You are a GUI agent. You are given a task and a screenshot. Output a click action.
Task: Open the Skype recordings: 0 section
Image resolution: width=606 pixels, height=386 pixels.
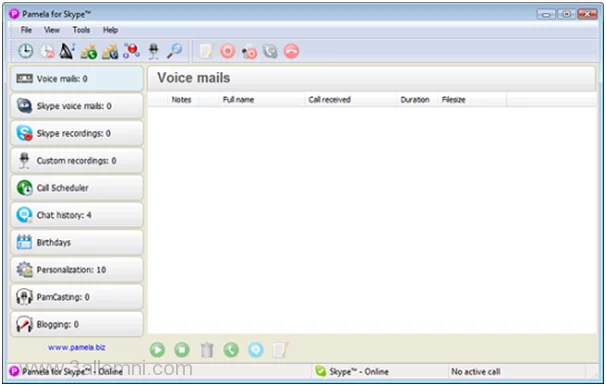(x=77, y=133)
